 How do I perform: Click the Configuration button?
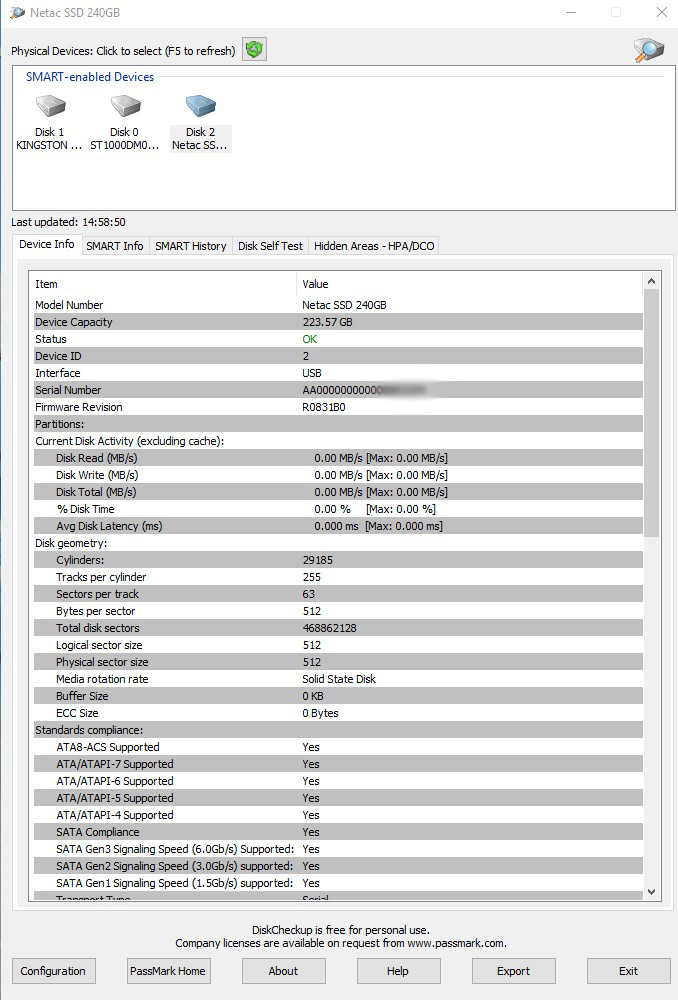53,971
